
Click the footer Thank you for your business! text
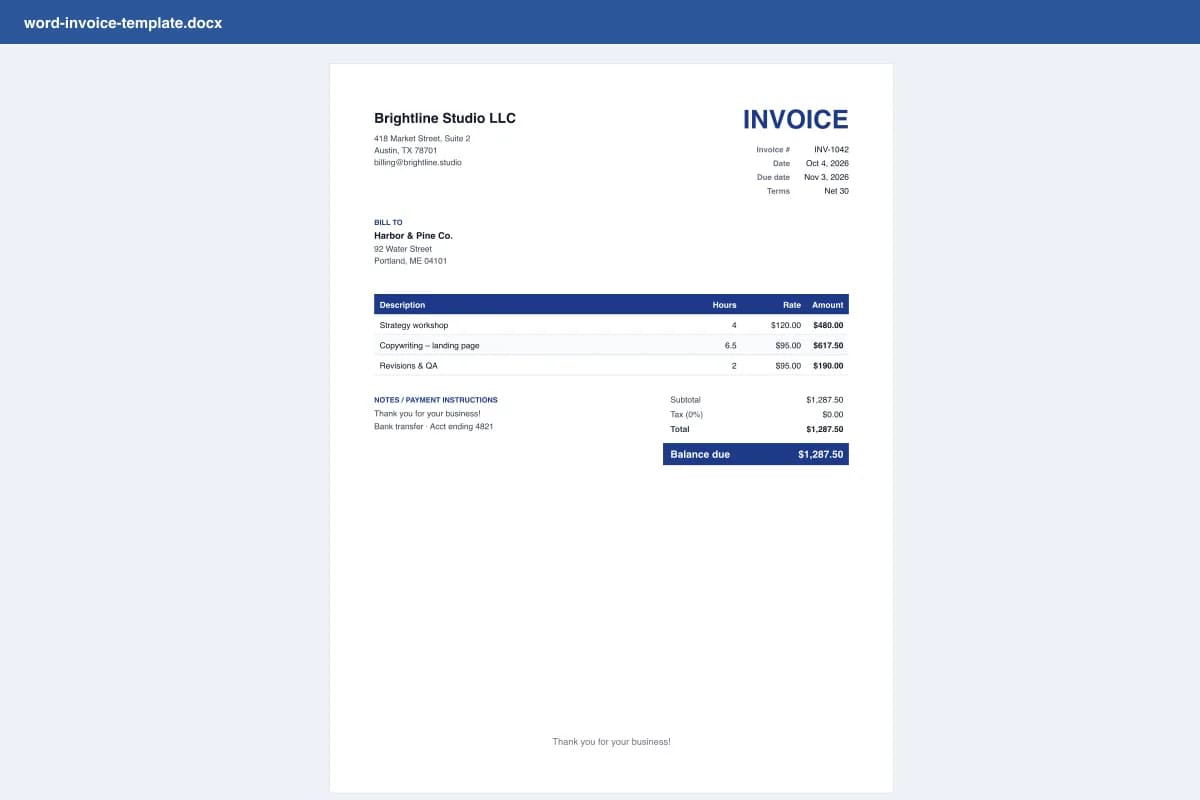611,742
